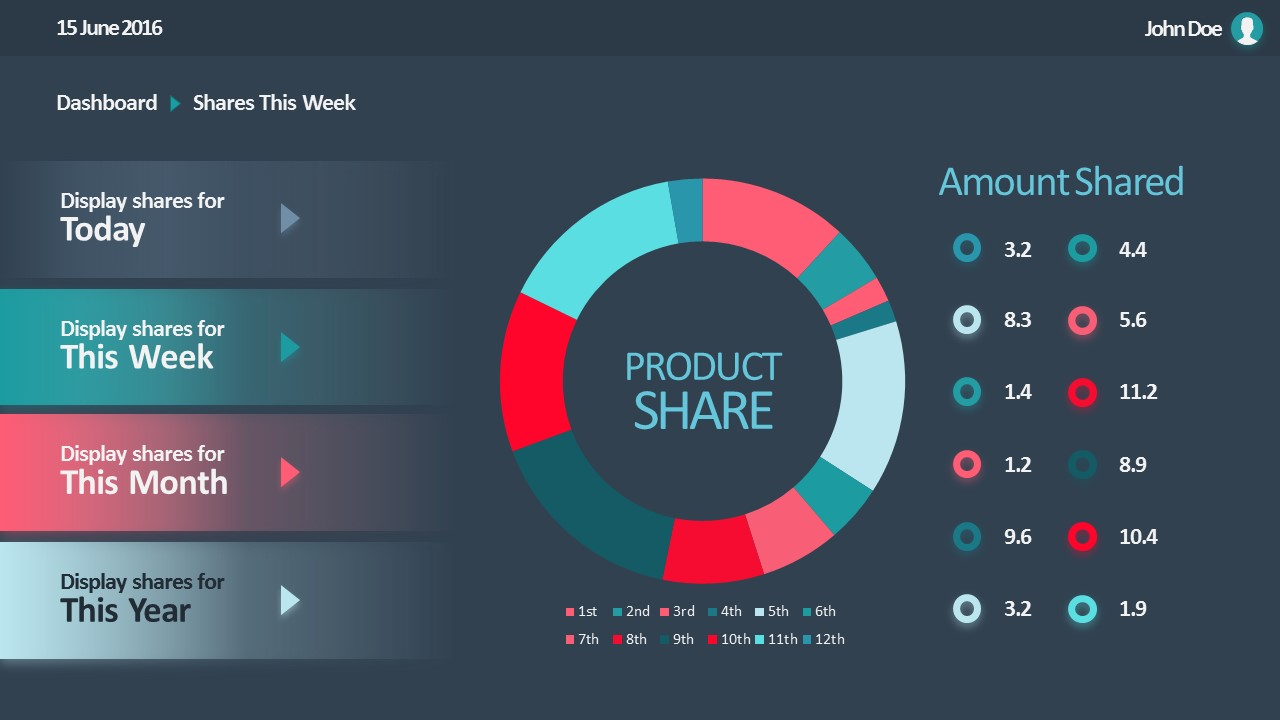Click the ring icon beside 1.9
Image resolution: width=1280 pixels, height=720 pixels.
pos(1082,609)
